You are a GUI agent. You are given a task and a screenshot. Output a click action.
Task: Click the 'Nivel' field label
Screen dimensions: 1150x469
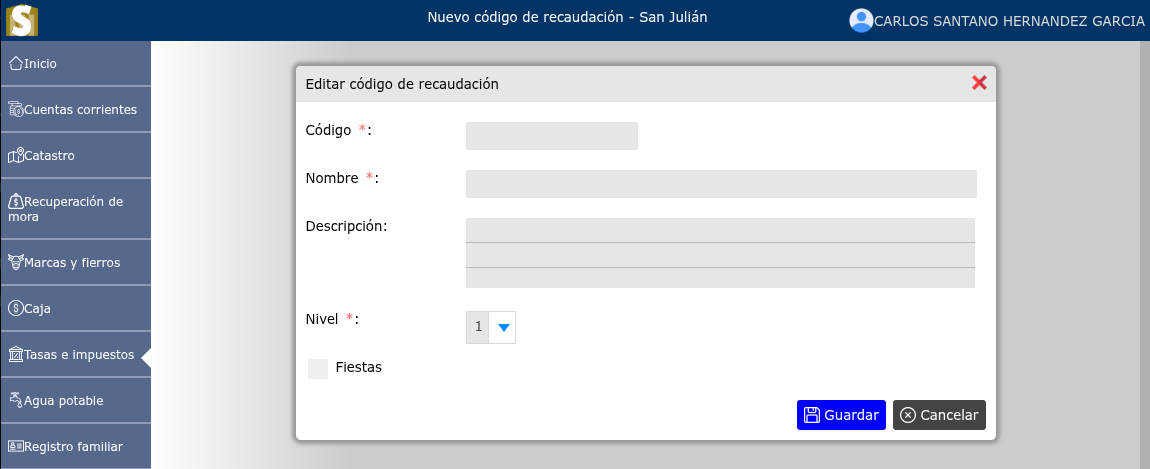322,319
